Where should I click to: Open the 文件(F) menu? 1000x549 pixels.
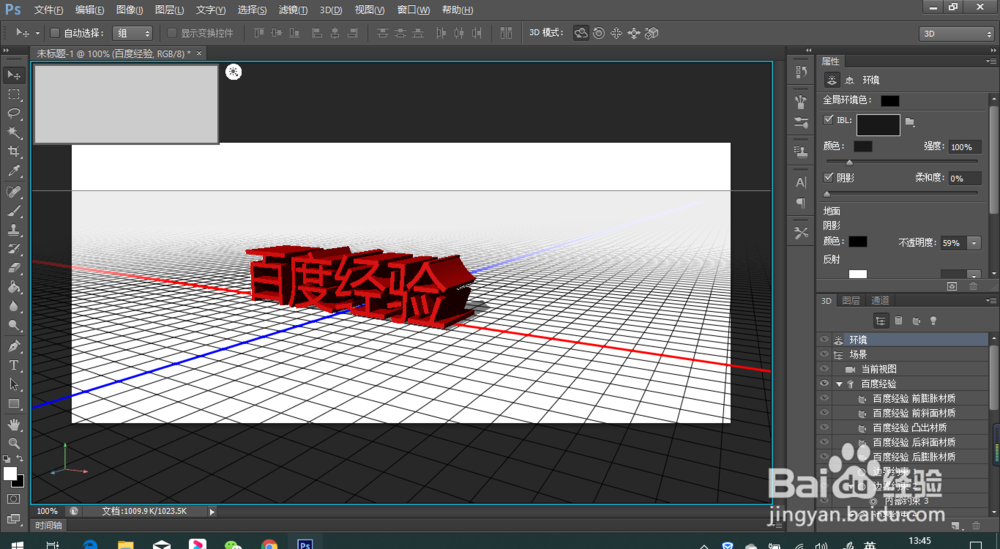(x=48, y=10)
